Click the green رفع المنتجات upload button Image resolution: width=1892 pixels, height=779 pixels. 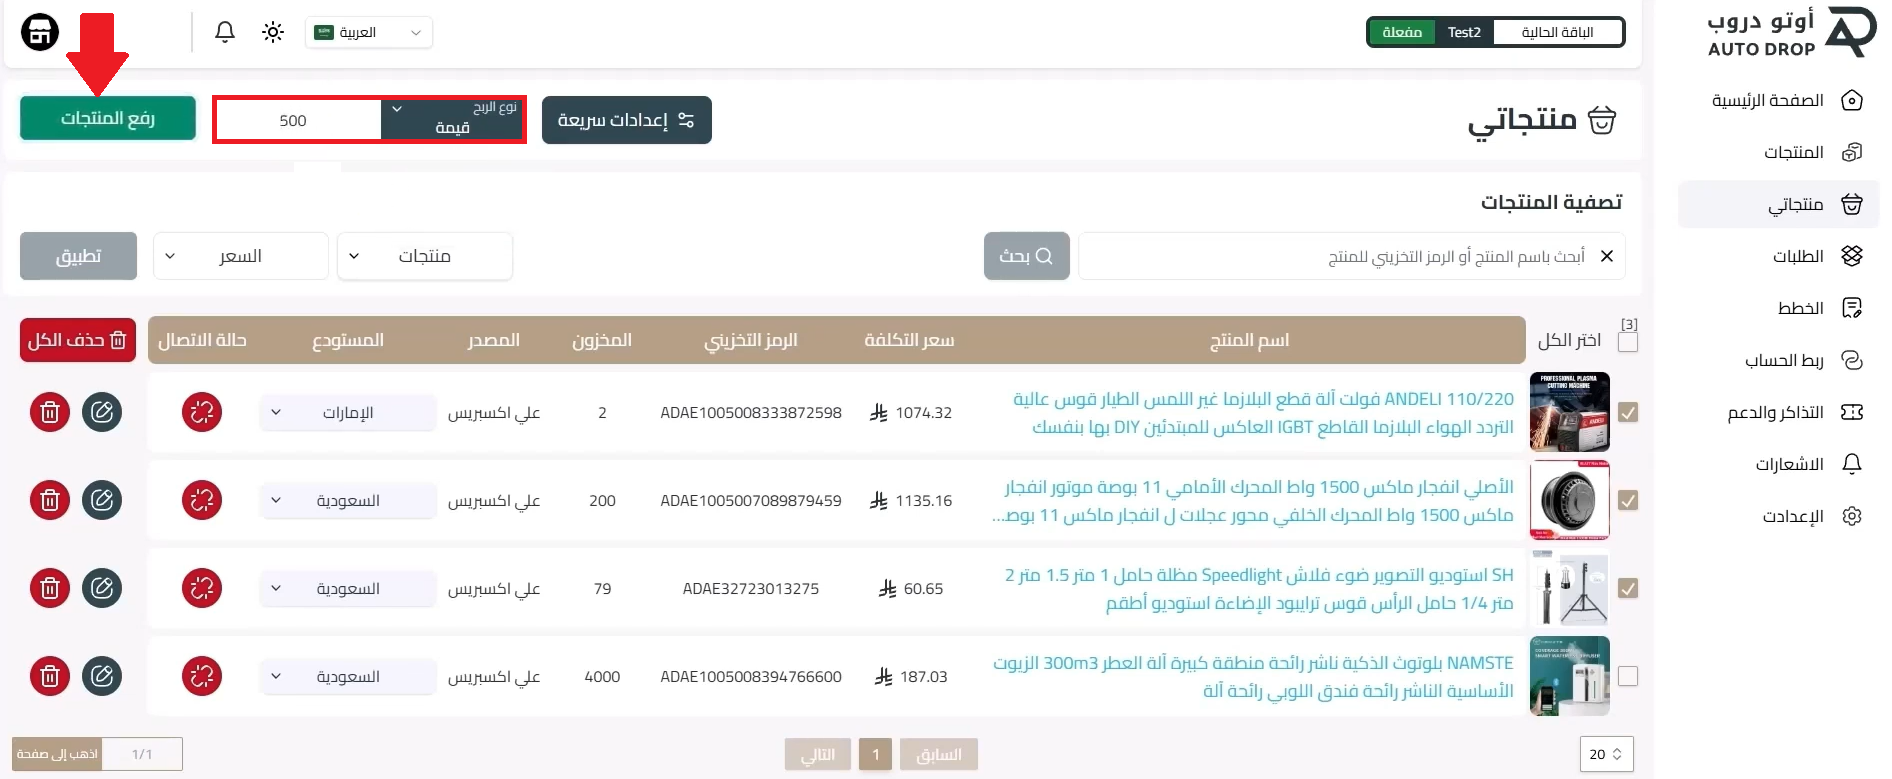point(108,118)
